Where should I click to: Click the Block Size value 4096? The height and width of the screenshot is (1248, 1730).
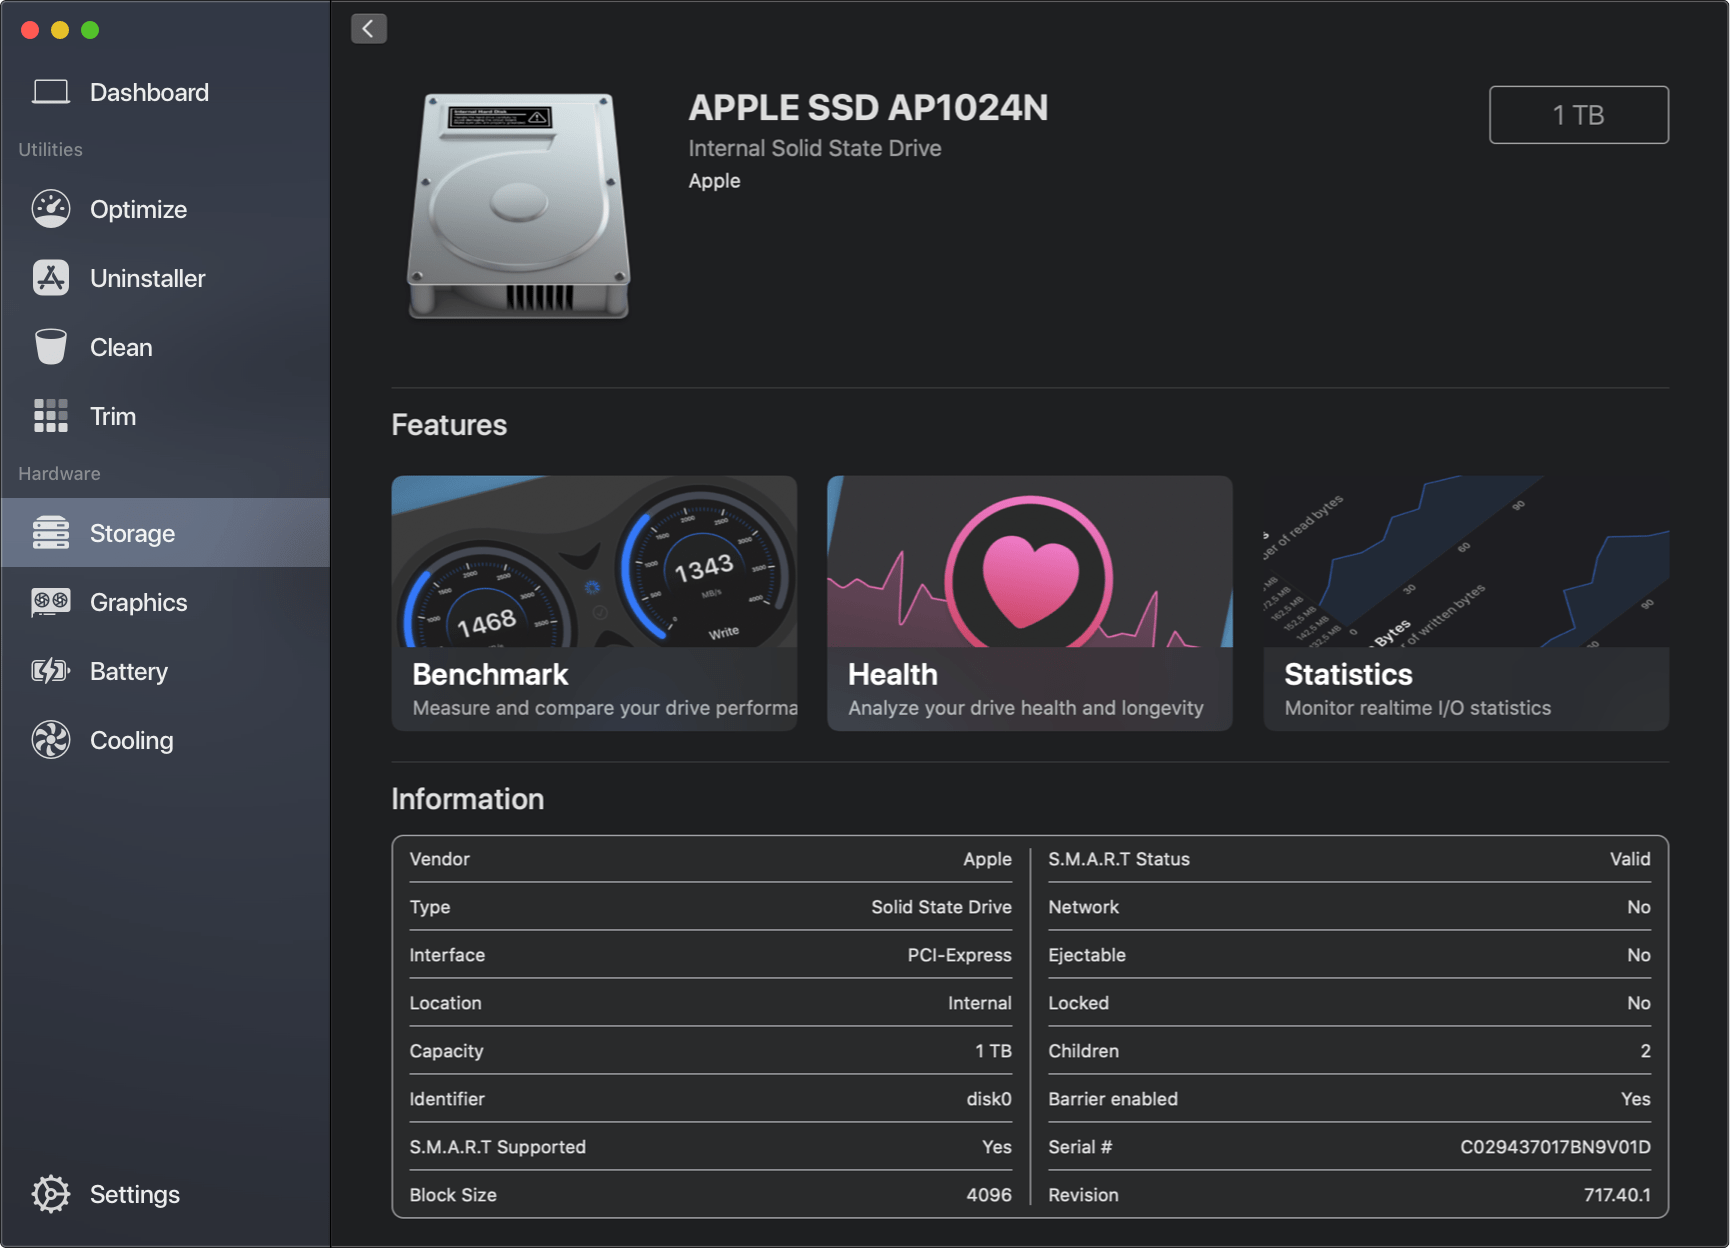coord(988,1195)
